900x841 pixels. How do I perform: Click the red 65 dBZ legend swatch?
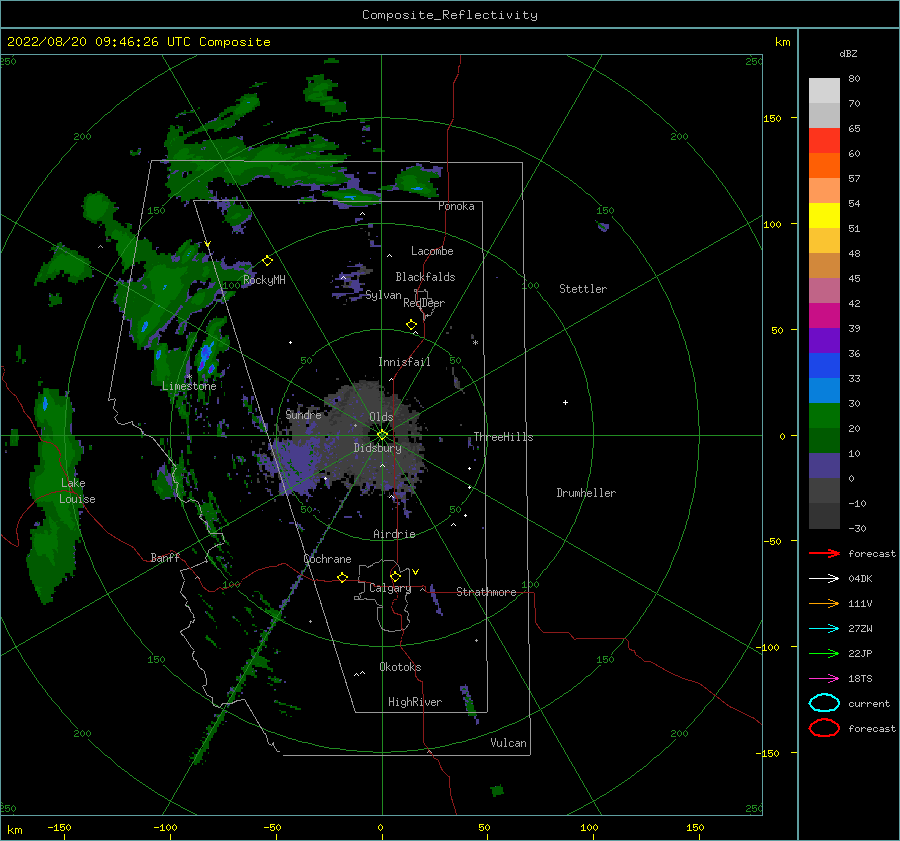click(824, 141)
